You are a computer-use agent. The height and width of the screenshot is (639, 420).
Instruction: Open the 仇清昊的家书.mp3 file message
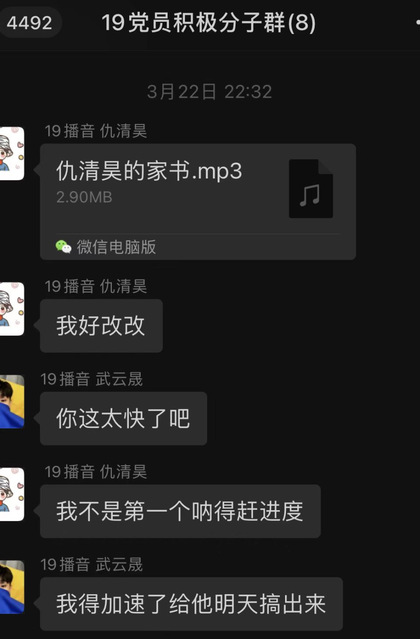pos(198,202)
